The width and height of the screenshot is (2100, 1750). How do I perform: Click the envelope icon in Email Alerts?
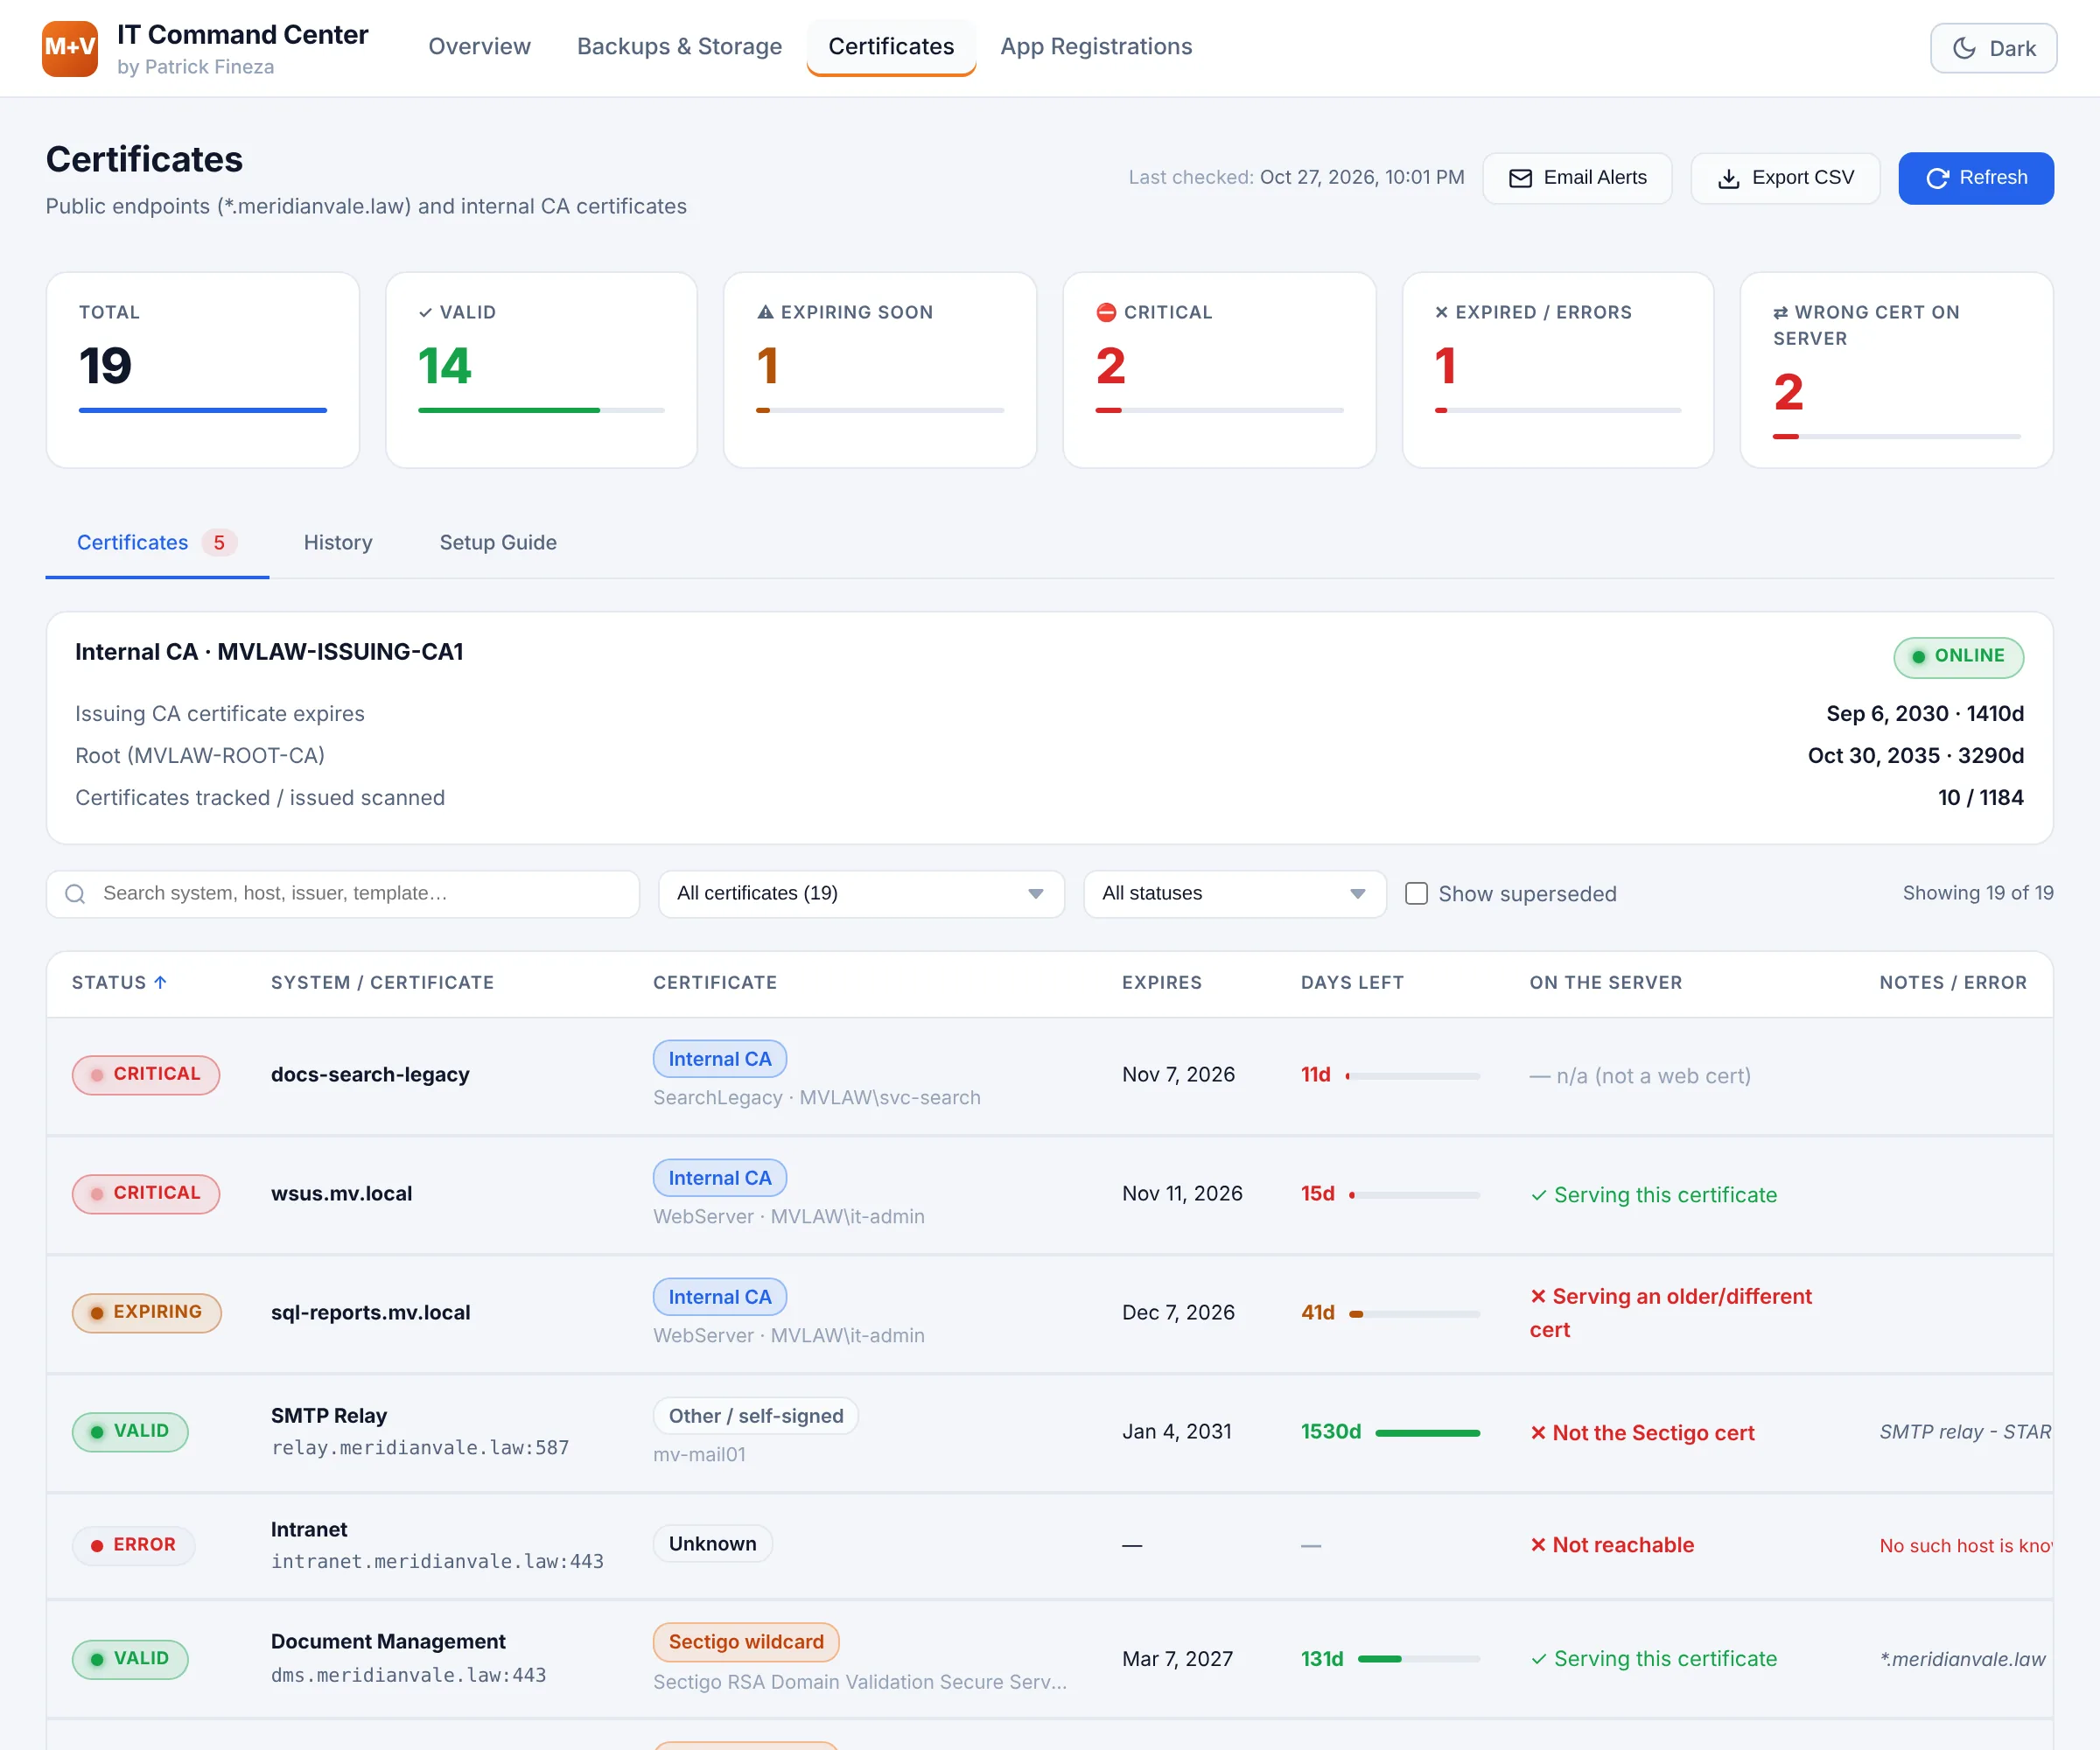coord(1520,178)
